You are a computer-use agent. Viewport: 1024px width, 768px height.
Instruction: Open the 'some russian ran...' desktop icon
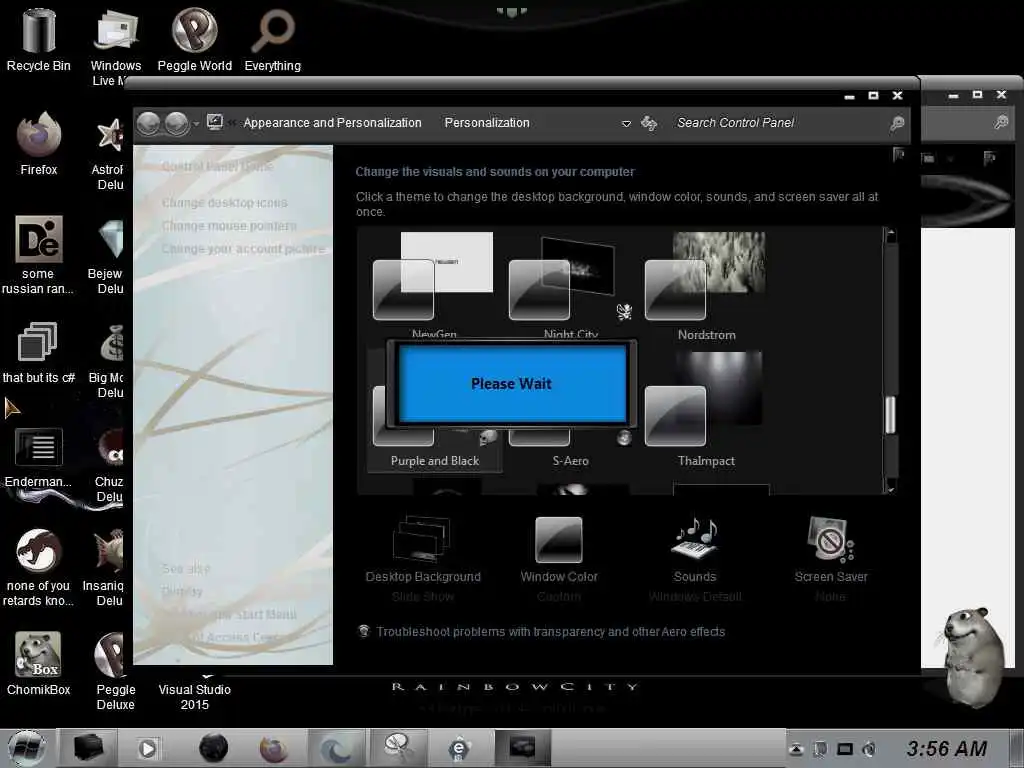(38, 254)
